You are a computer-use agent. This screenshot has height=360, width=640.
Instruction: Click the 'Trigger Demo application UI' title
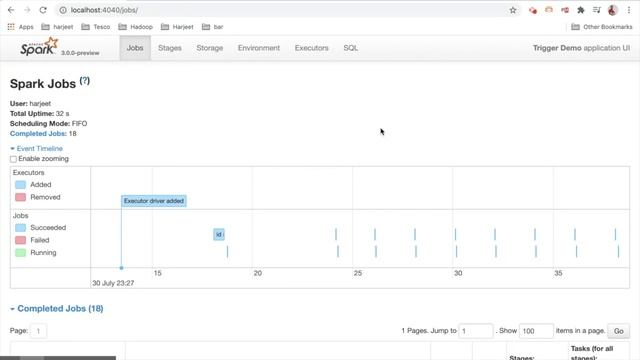(x=581, y=48)
